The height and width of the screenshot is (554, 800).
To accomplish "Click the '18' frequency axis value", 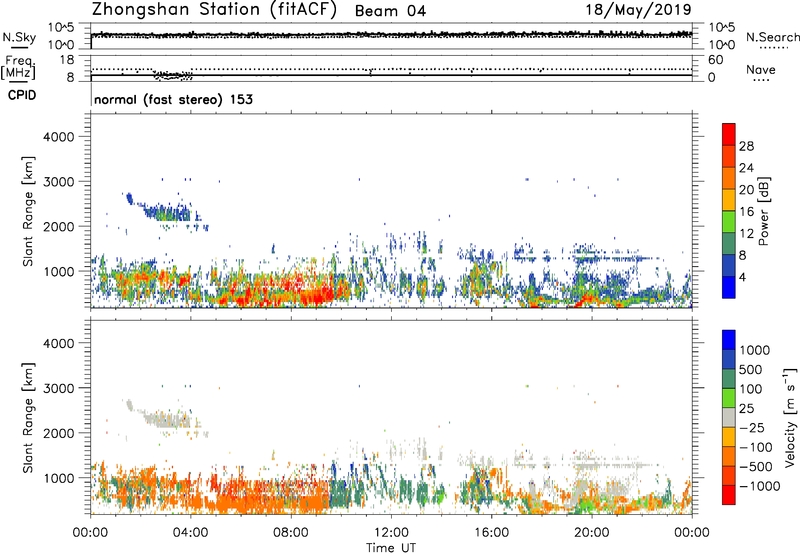I will (67, 59).
